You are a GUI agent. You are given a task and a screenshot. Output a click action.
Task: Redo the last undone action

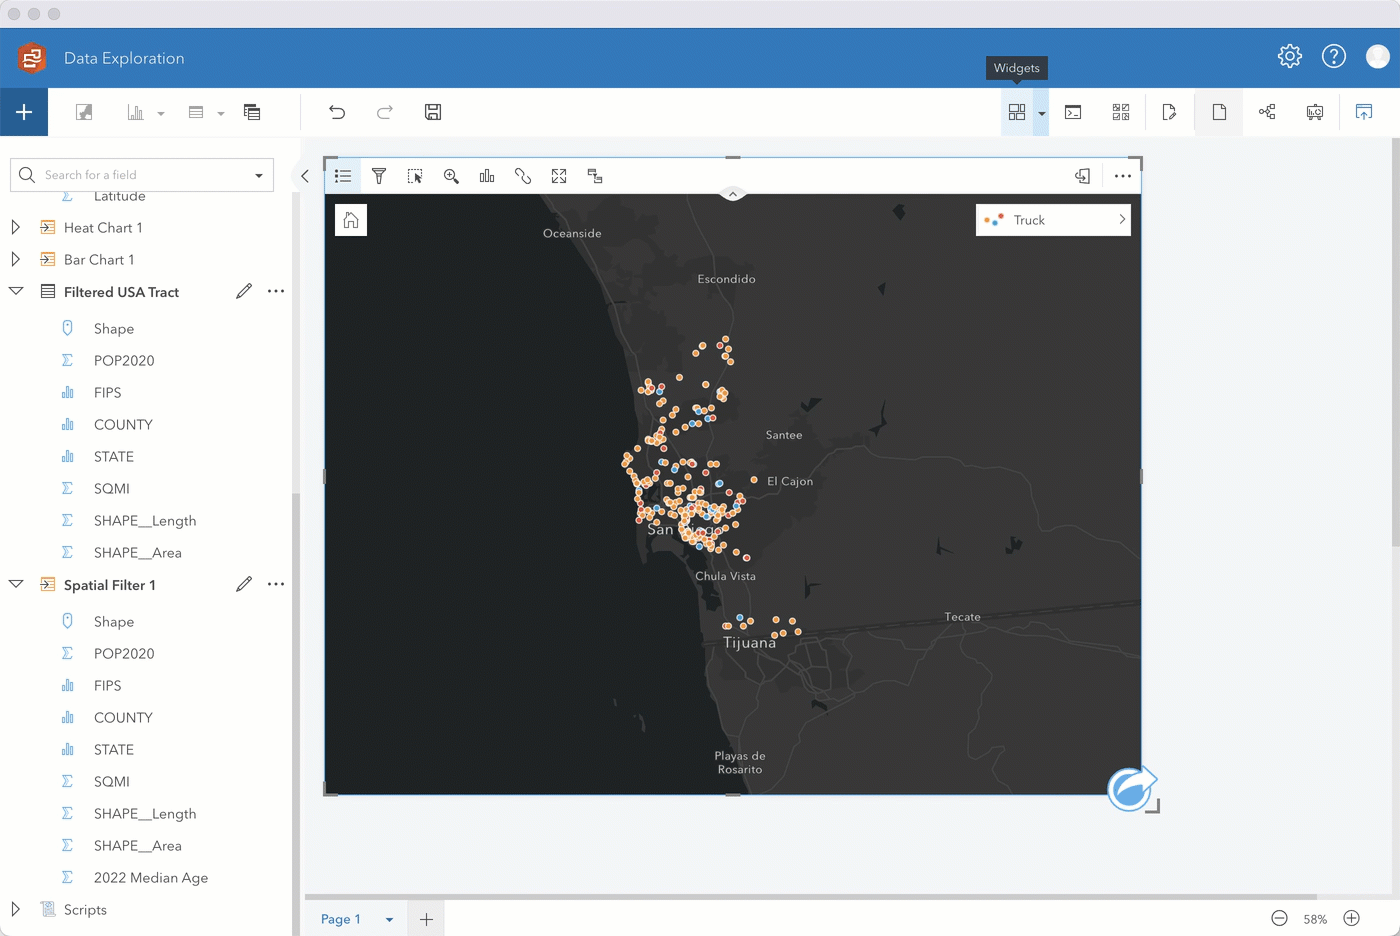click(385, 112)
